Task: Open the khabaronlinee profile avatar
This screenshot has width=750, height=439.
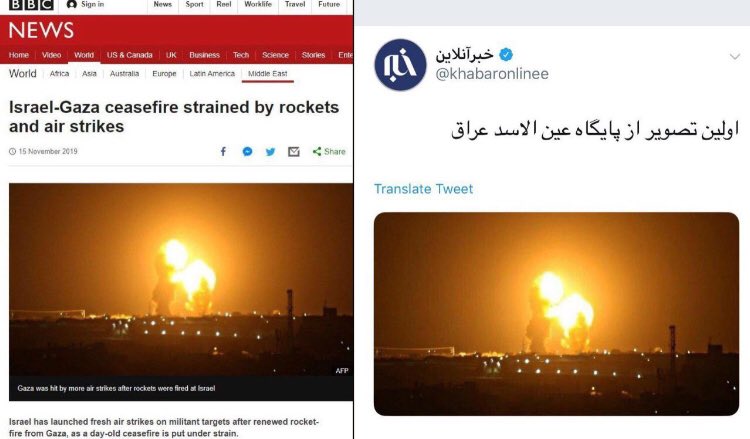Action: (x=400, y=65)
